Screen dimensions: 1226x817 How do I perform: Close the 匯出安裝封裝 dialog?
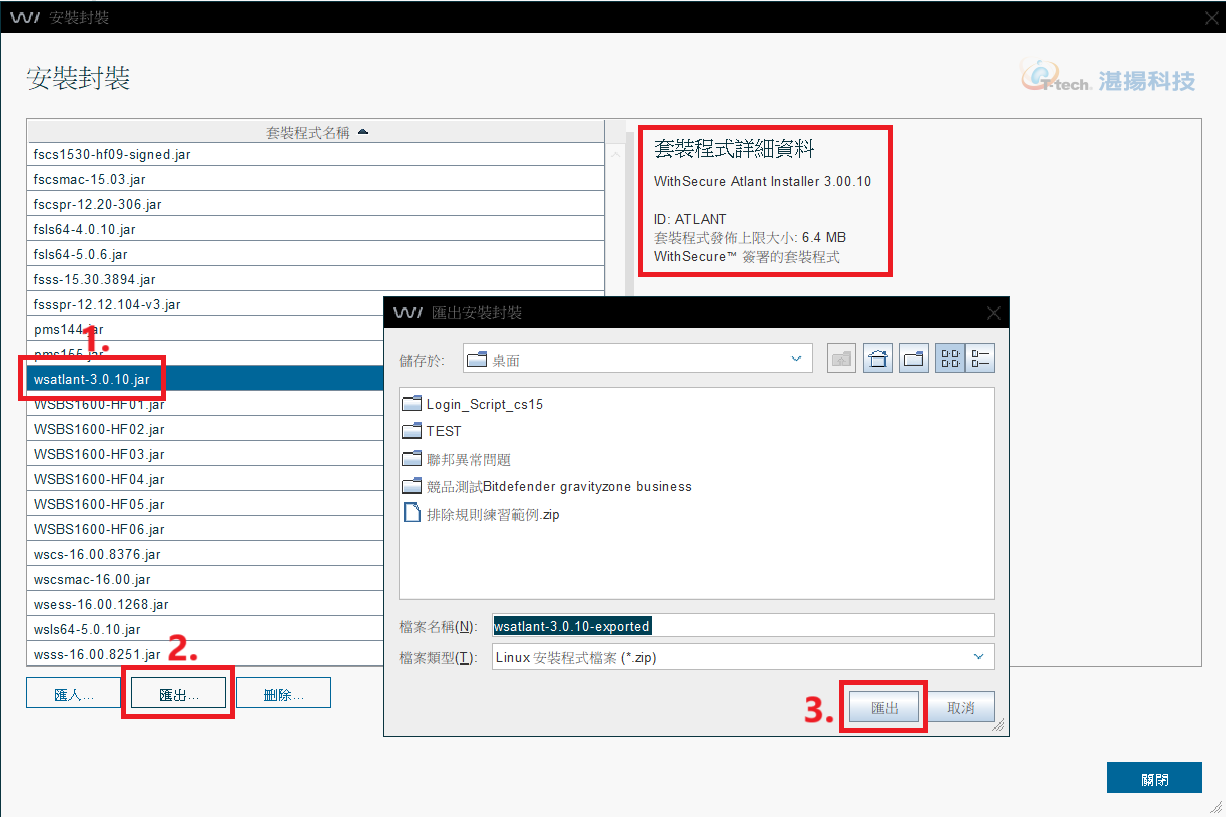994,313
